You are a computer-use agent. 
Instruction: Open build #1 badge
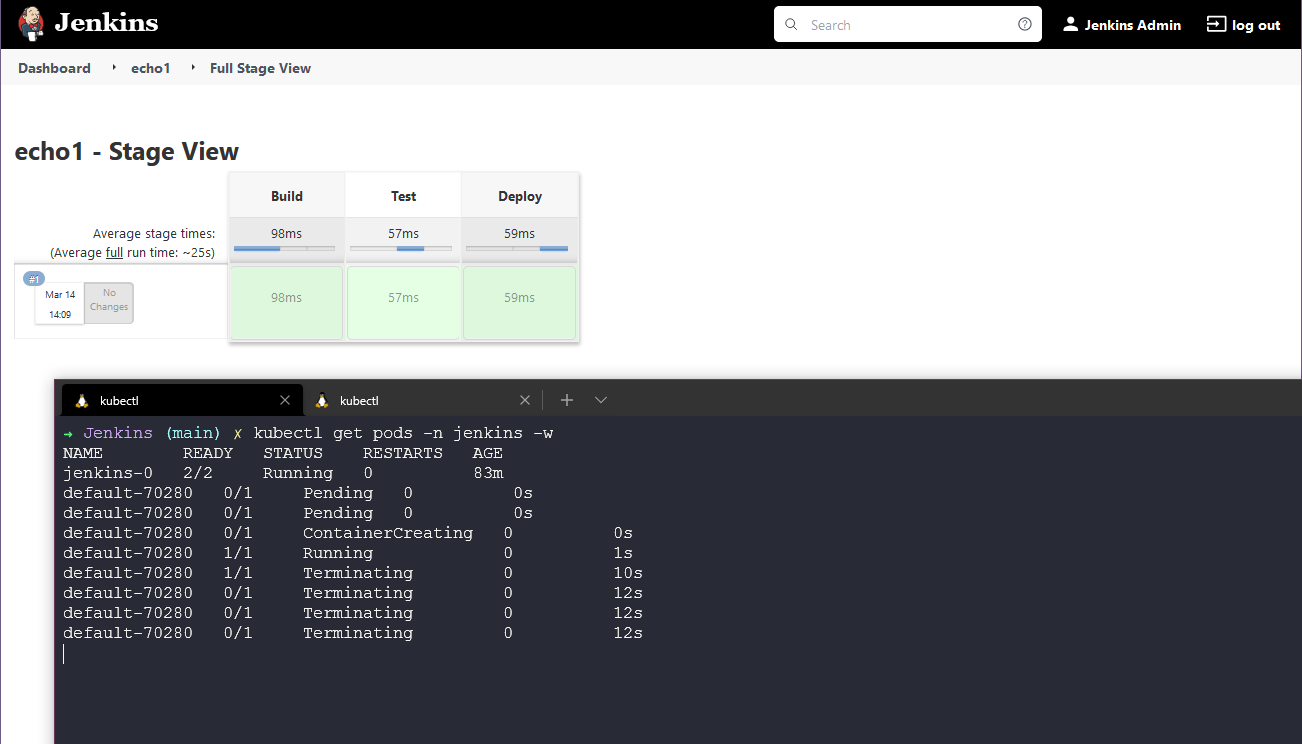pyautogui.click(x=34, y=279)
